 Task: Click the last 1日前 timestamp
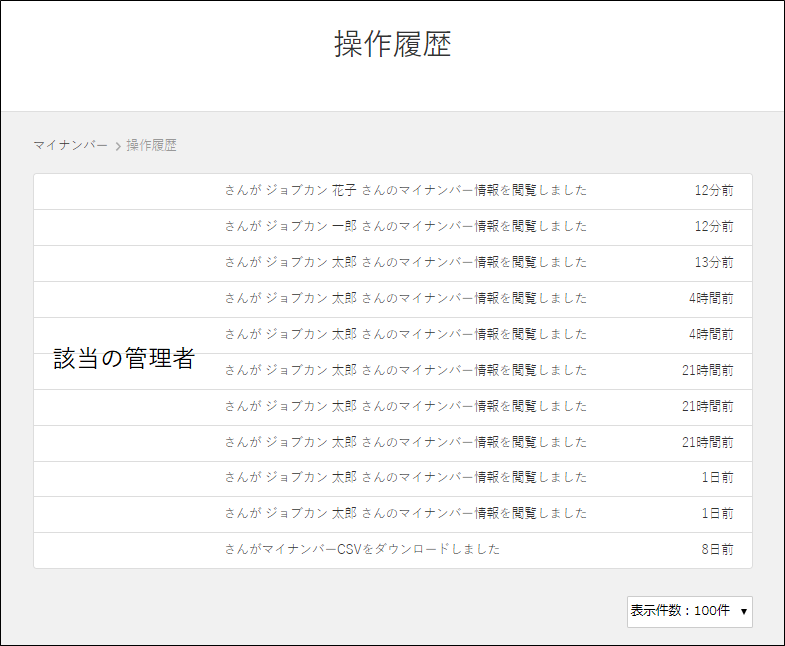(717, 514)
